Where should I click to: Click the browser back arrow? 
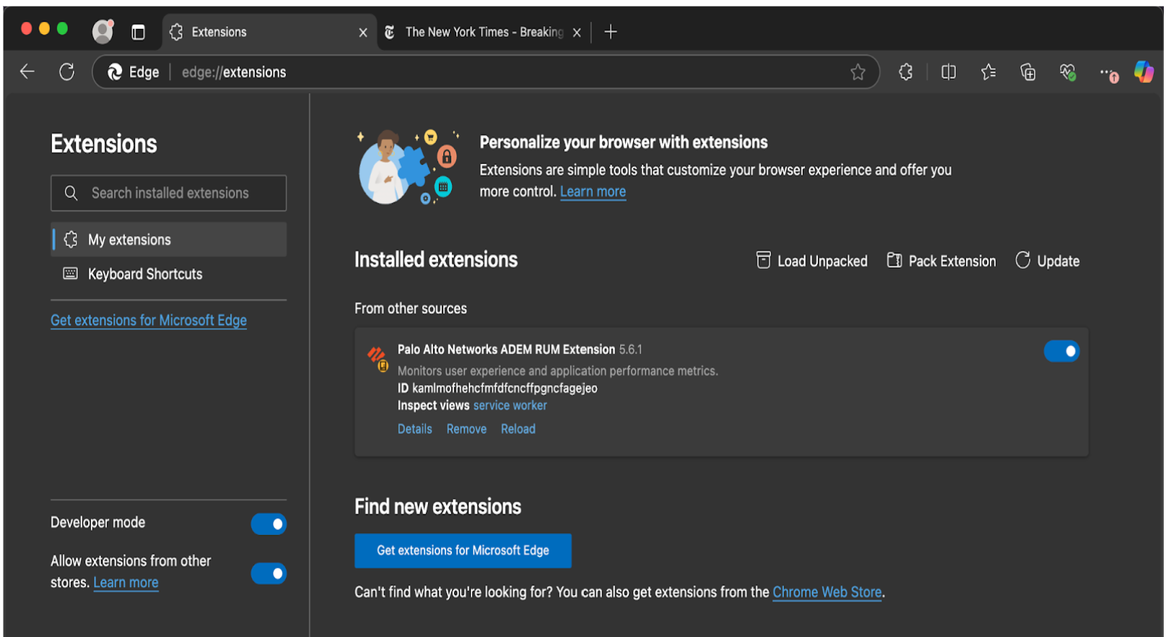click(27, 72)
